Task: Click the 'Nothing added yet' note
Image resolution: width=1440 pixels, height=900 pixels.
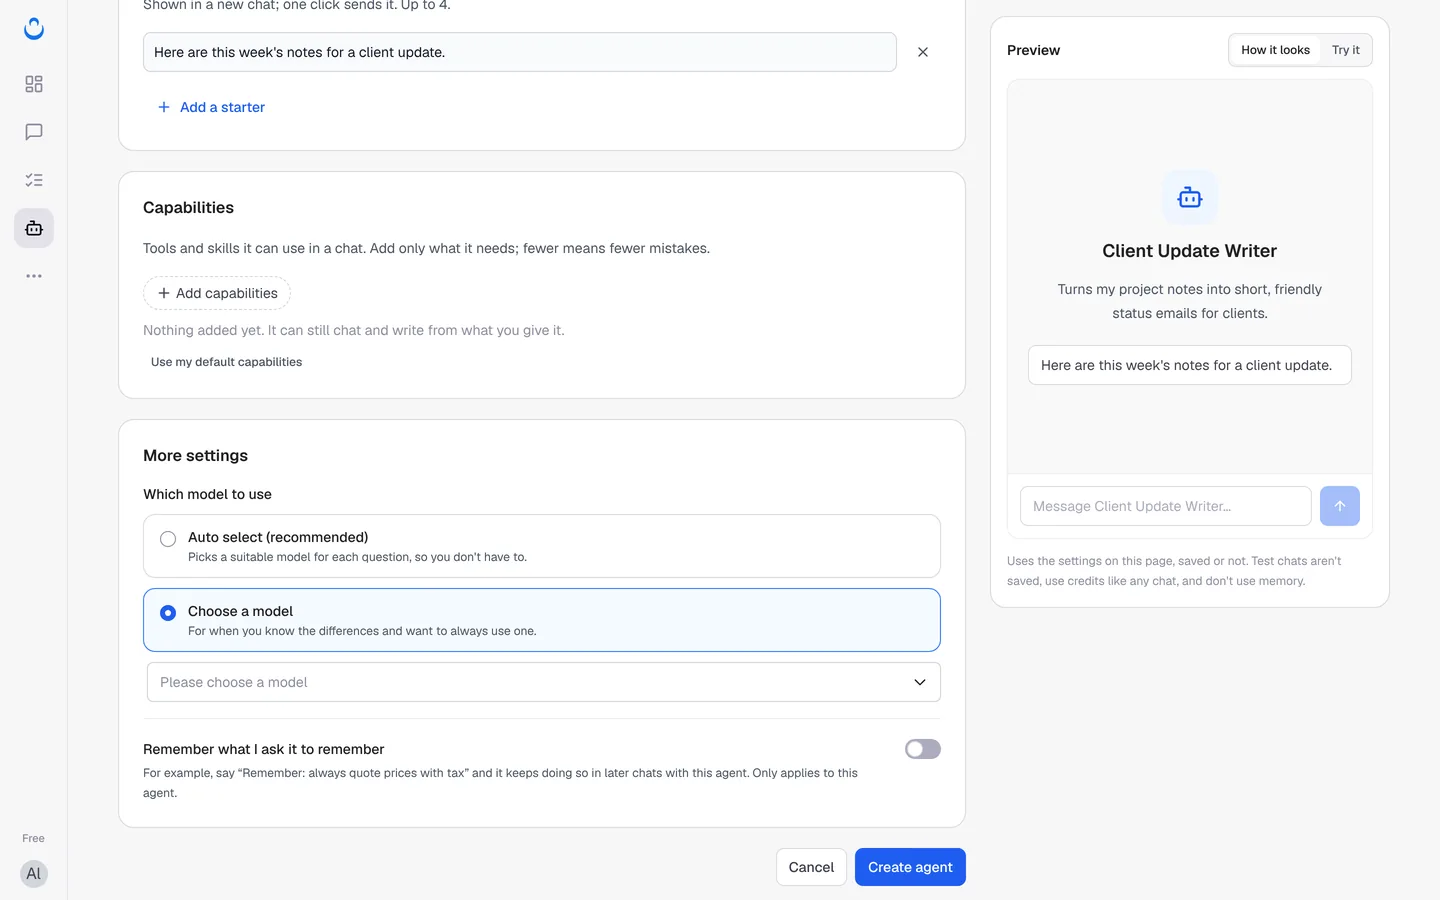Action: click(x=354, y=330)
